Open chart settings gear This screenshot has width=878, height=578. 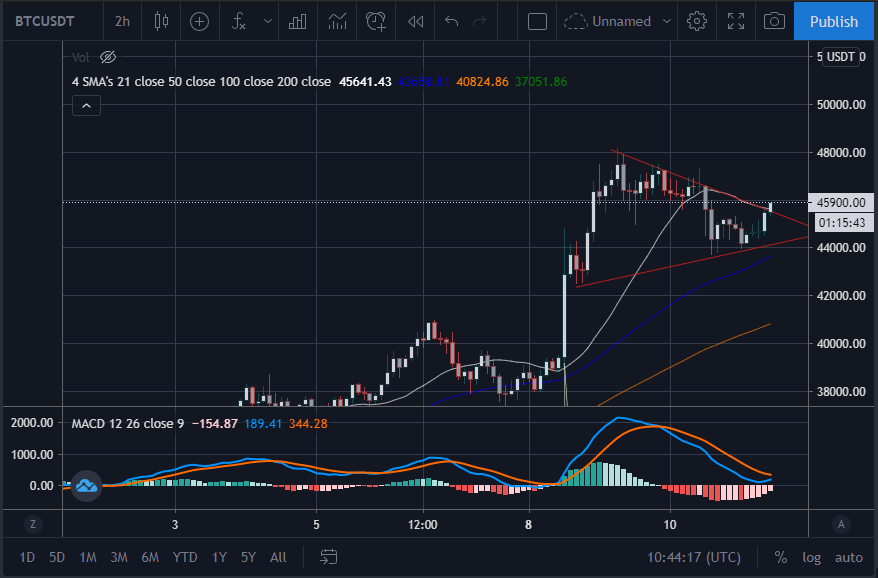697,21
